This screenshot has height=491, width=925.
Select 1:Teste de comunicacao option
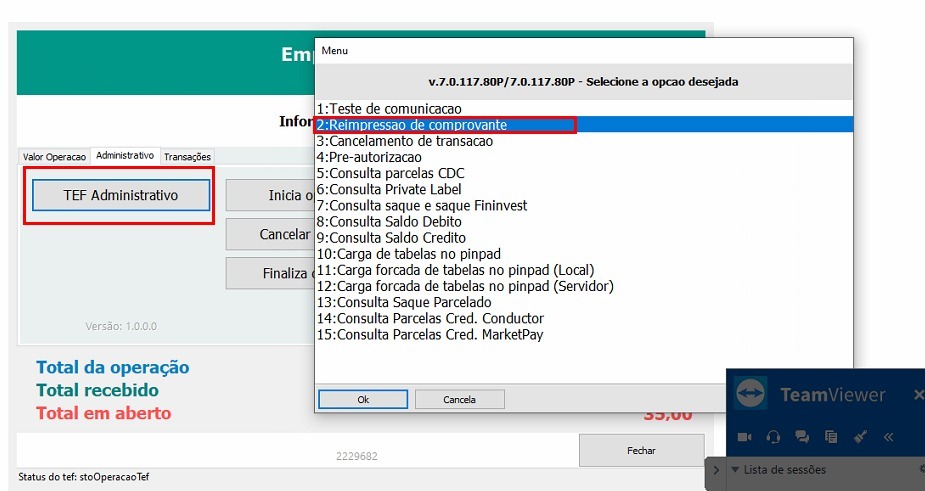584,109
